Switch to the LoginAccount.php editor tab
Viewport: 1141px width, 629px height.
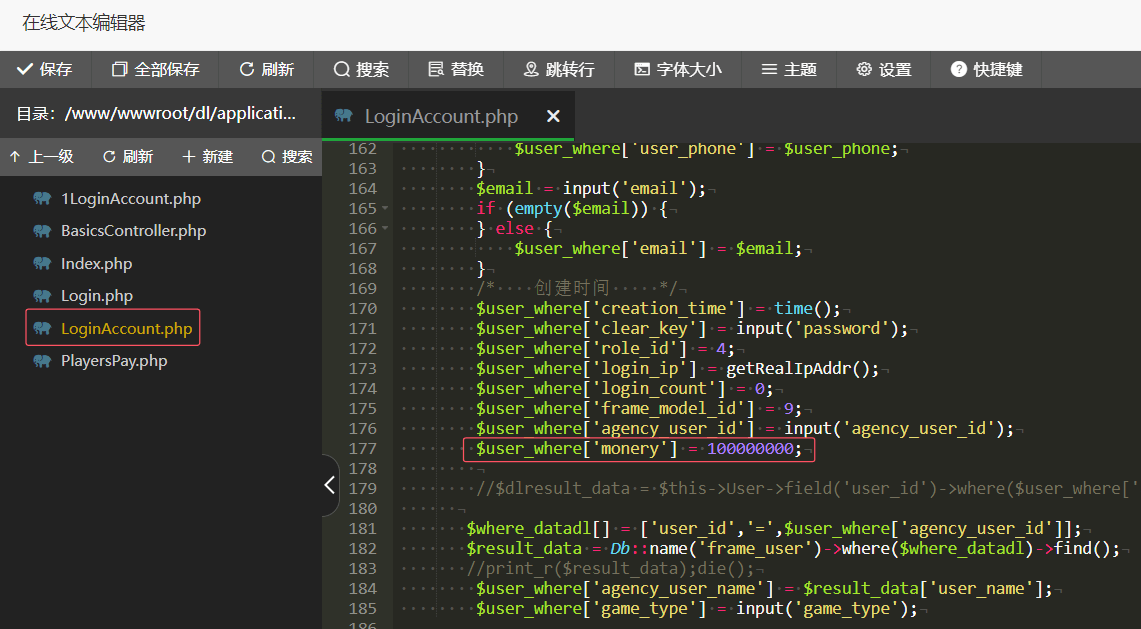pos(440,117)
